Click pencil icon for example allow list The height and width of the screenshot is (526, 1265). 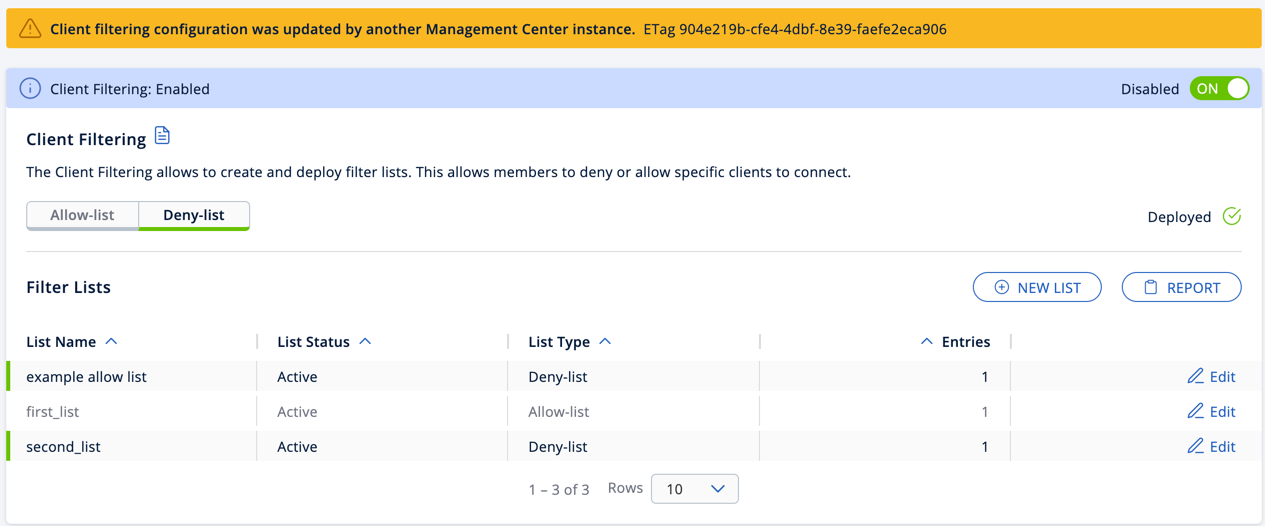(x=1195, y=376)
